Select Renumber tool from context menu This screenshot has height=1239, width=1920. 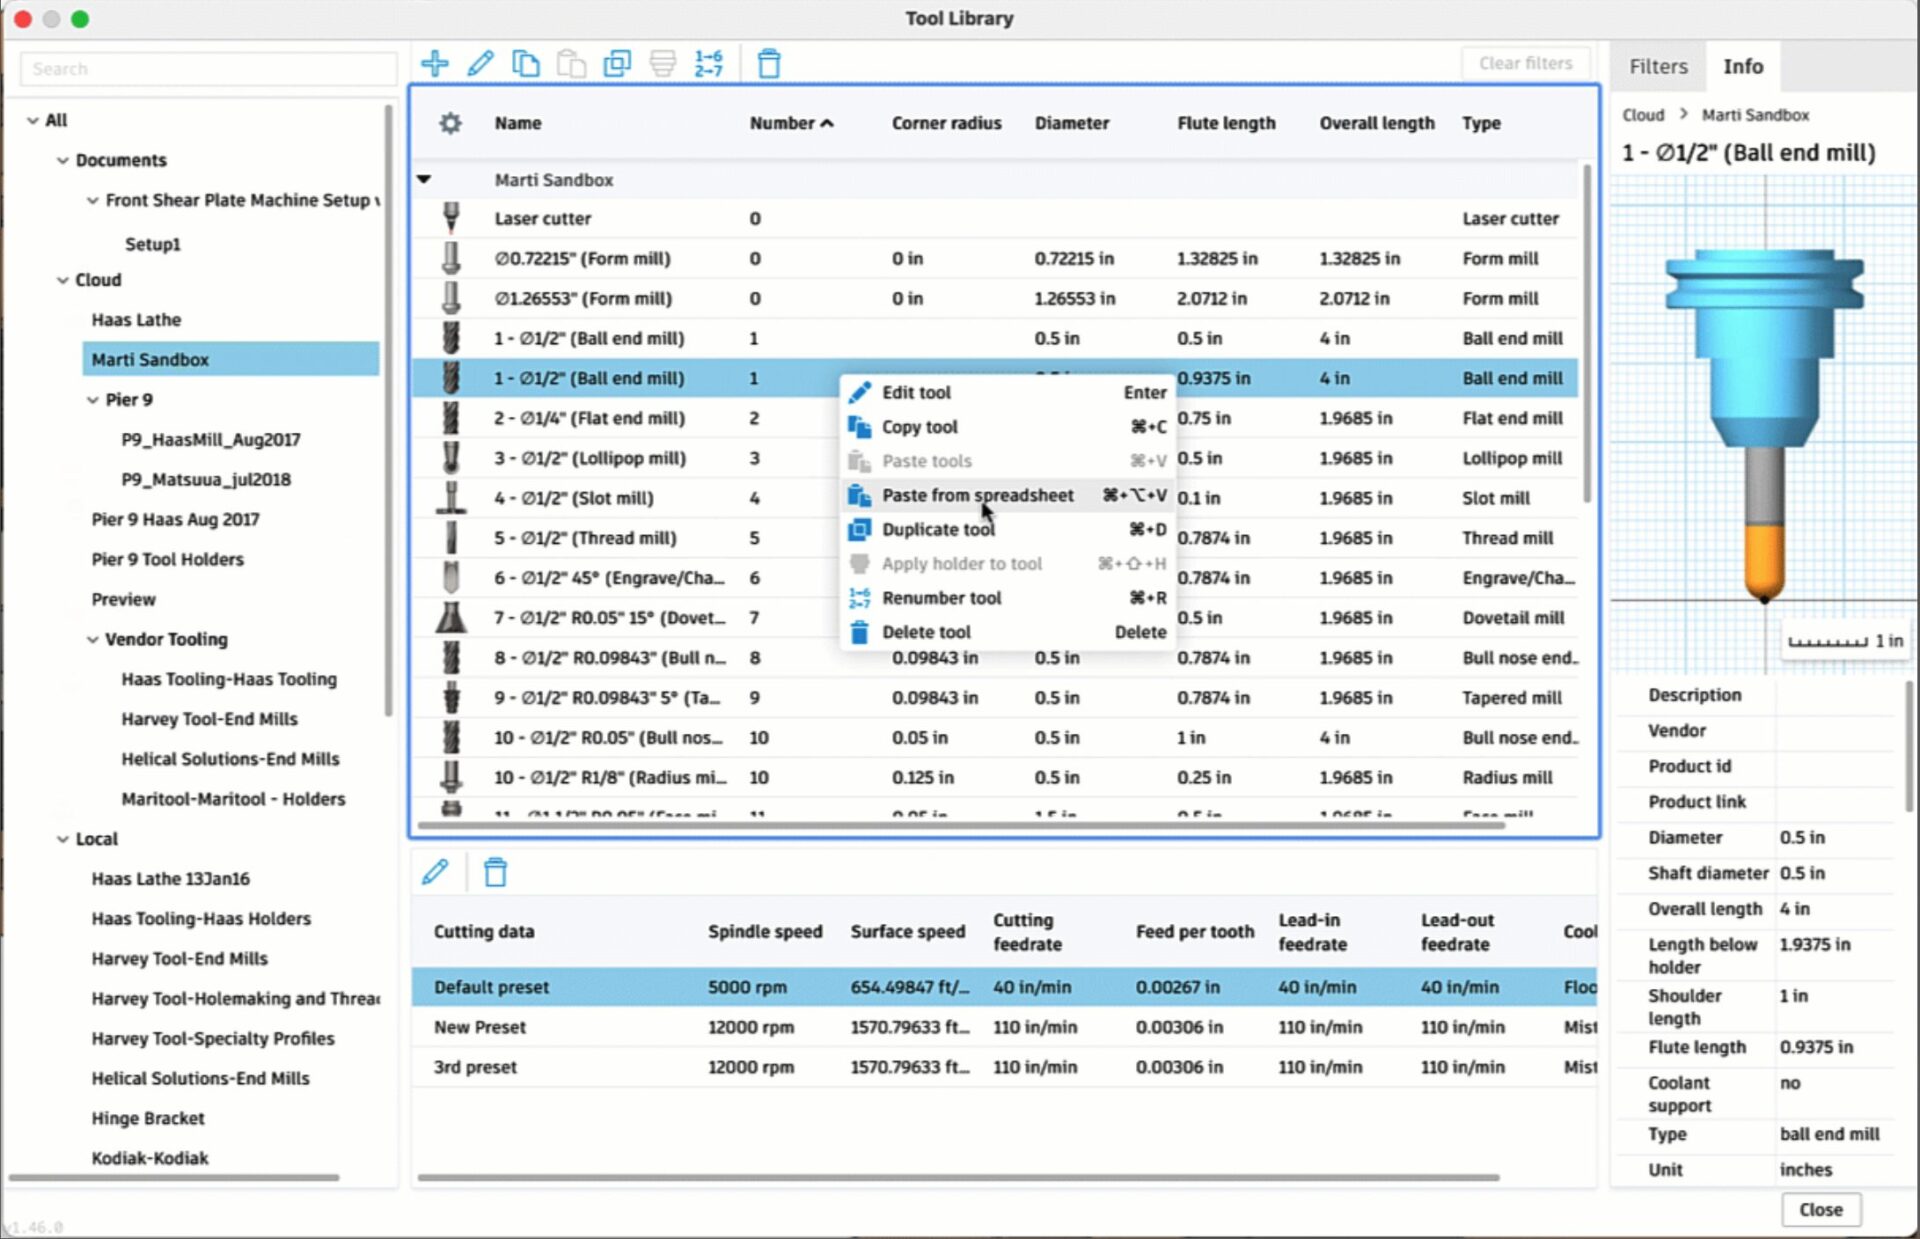pos(941,598)
